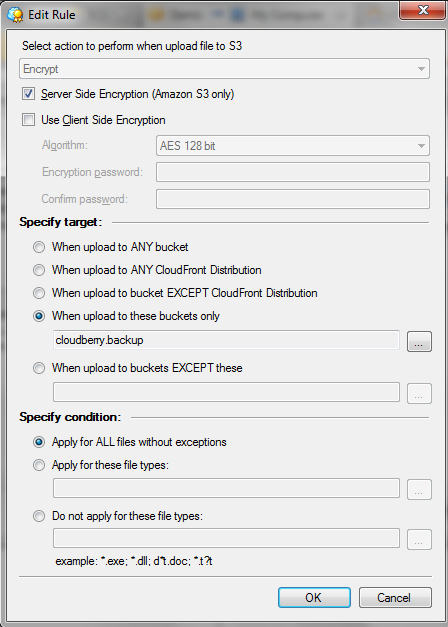Select Apply for ALL files without exceptions
The image size is (448, 627).
[39, 442]
